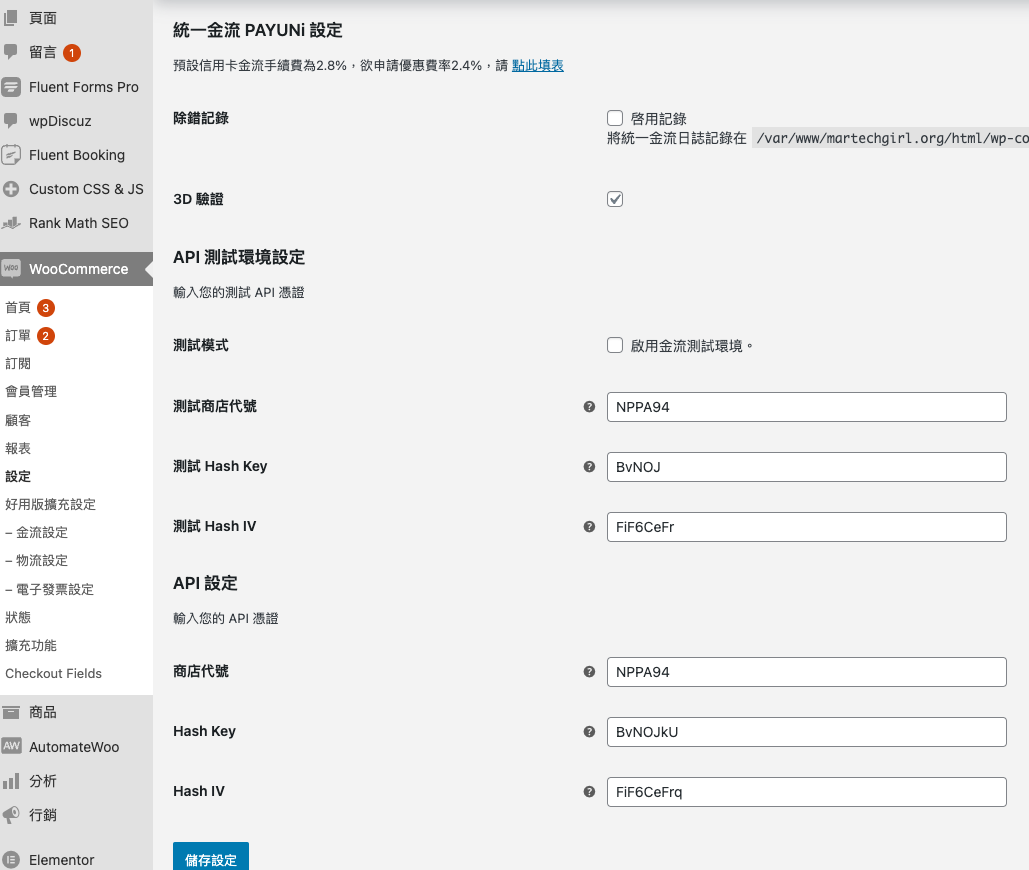Viewport: 1029px width, 870px height.
Task: Switch to 金流設定 submenu item
Action: pos(39,532)
